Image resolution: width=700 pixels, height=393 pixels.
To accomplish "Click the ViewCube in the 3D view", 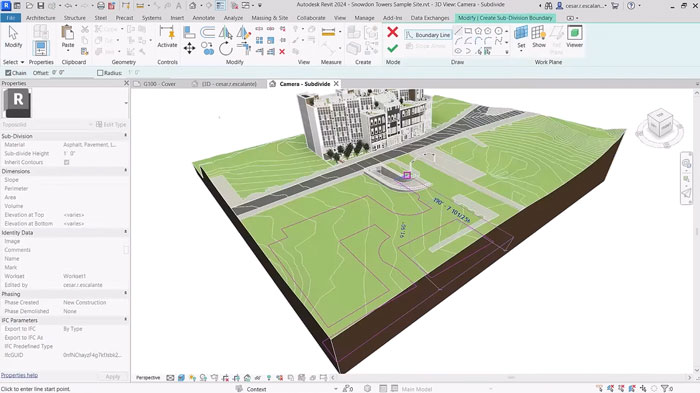I will pos(660,124).
